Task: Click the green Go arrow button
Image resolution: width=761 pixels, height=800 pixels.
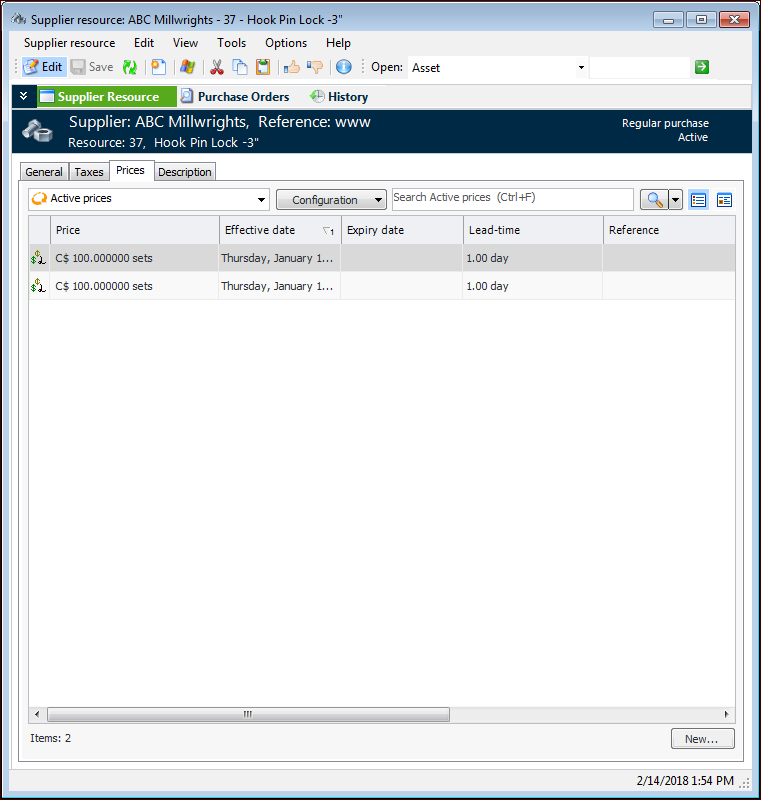Action: pyautogui.click(x=702, y=67)
